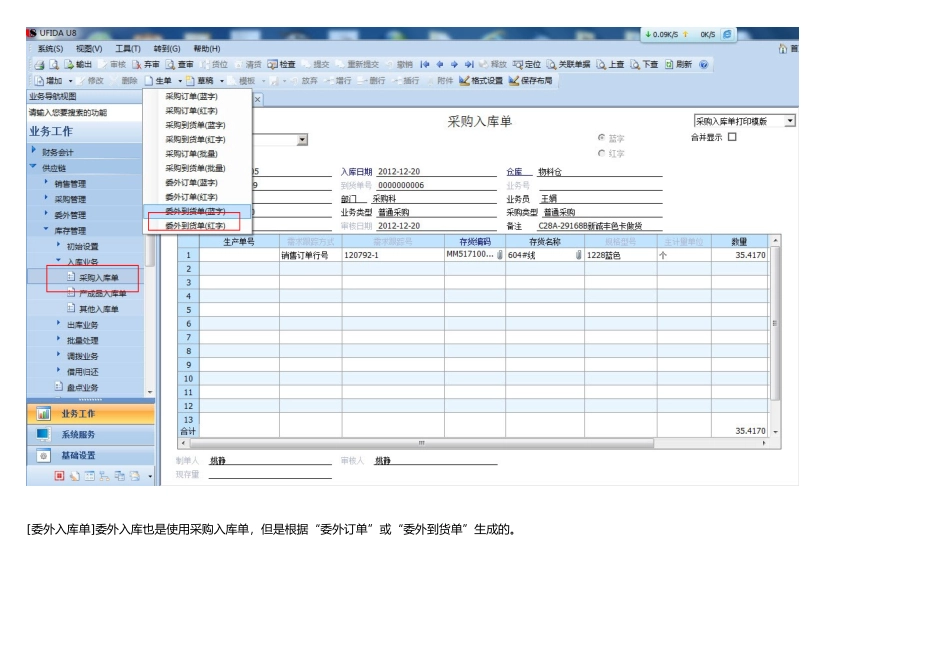Screen dimensions: 950x672
Task: Open 其他入库单 in the tree
Action: tap(99, 310)
